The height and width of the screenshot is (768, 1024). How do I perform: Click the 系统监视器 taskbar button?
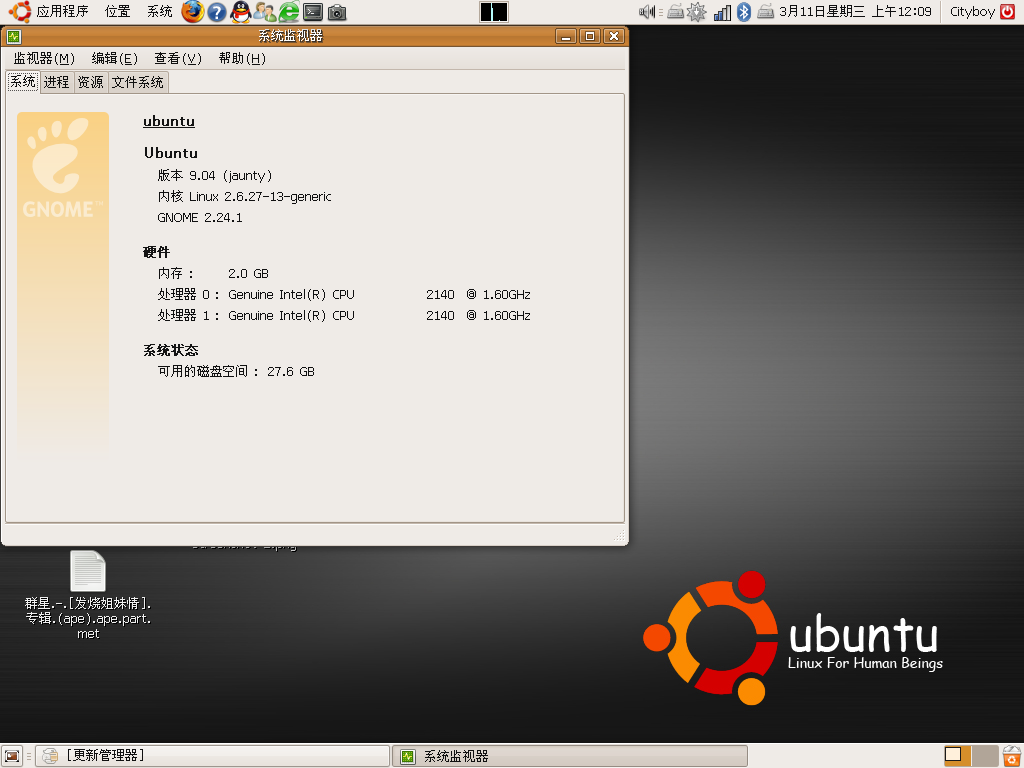[x=569, y=756]
